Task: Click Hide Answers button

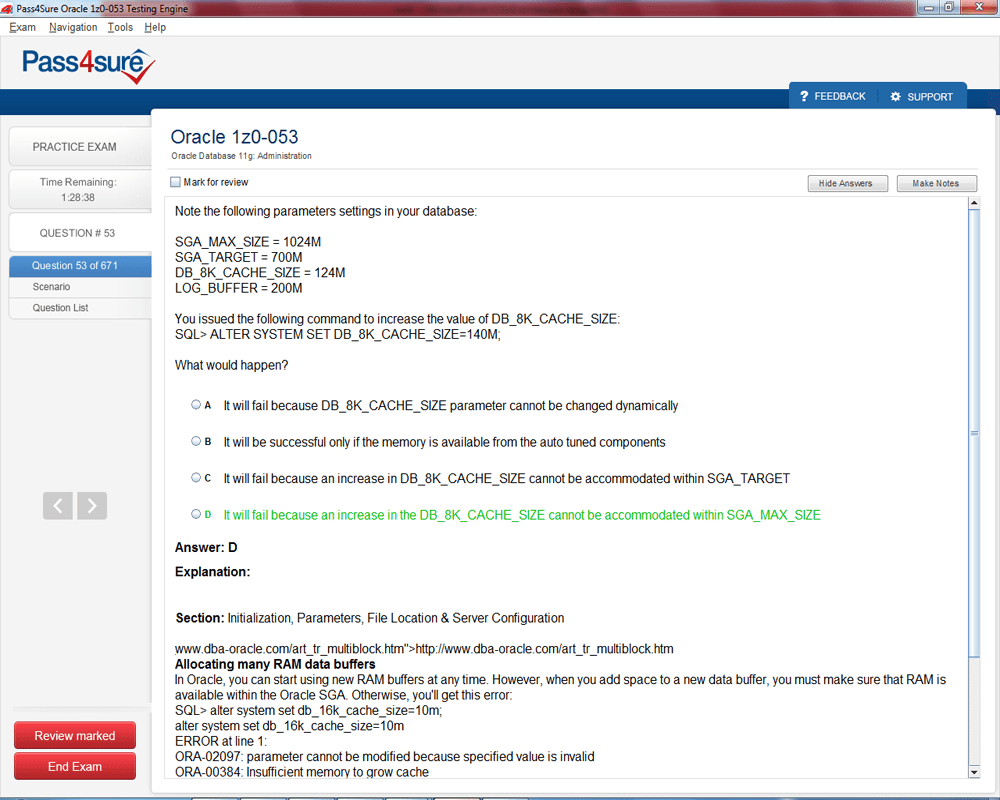Action: (848, 183)
